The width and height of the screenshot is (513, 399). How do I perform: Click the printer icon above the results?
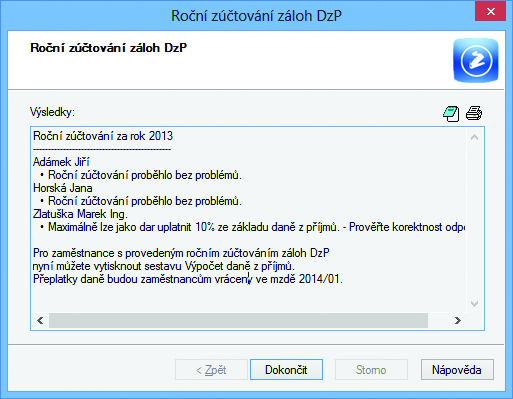(x=474, y=113)
